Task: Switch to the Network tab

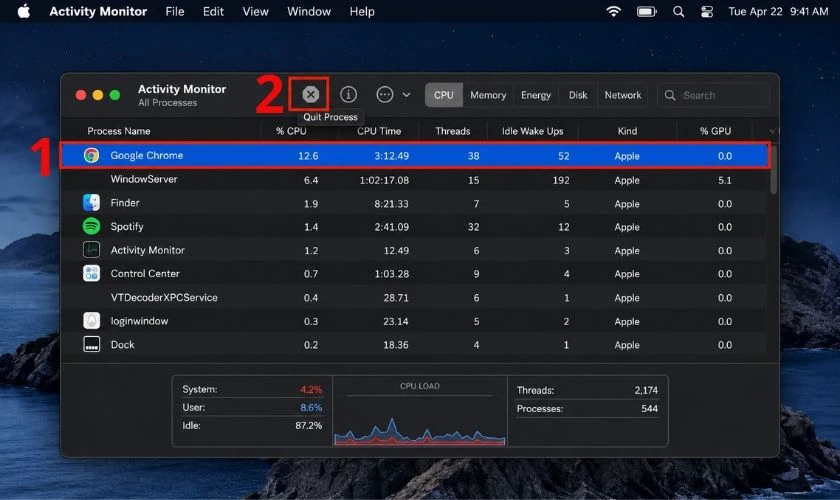Action: pos(622,95)
